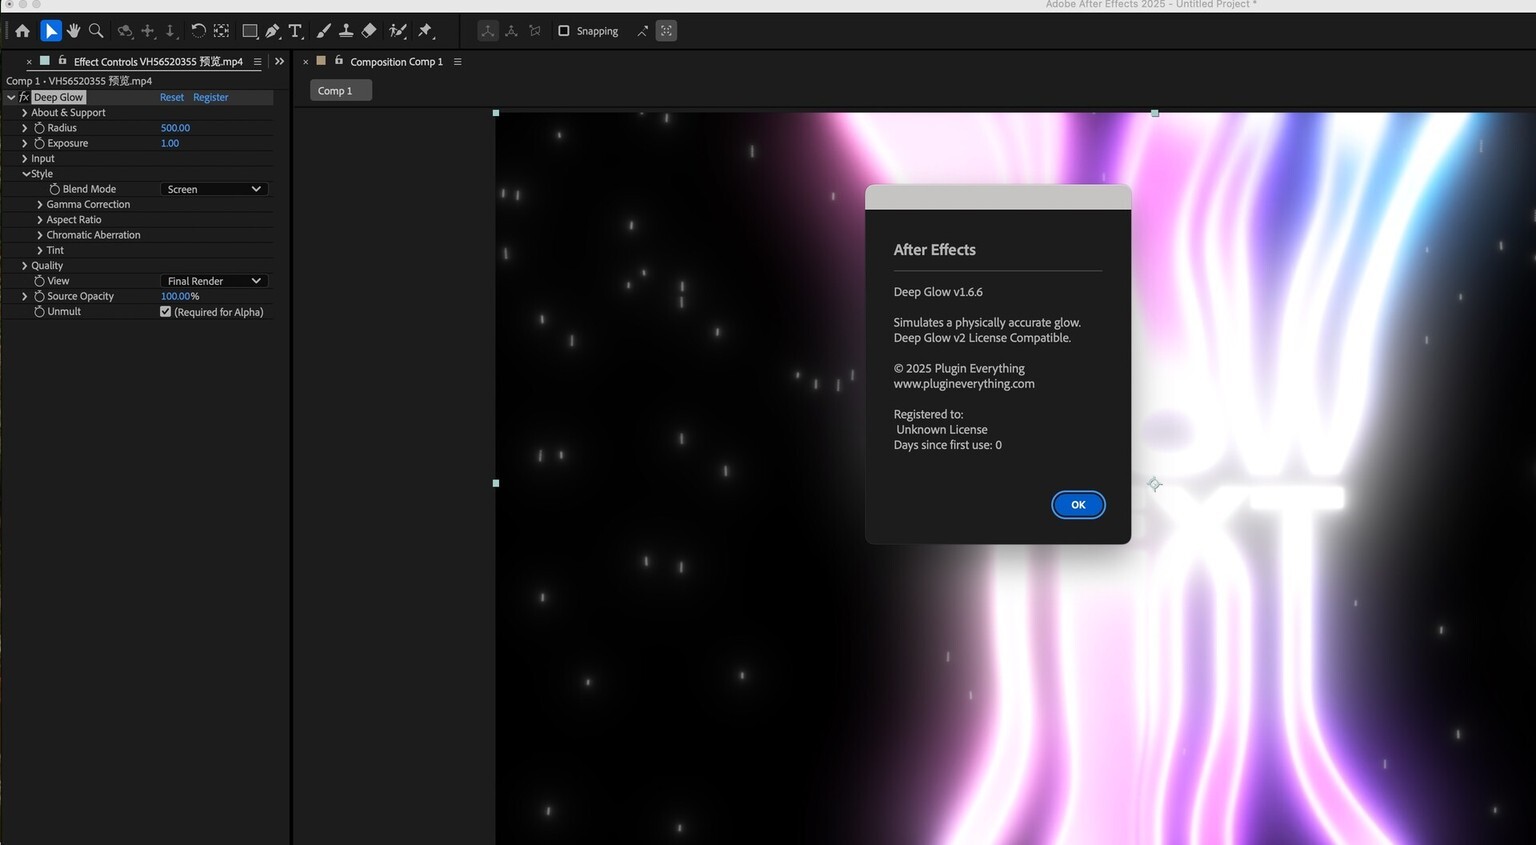Expand About & Support section
Image resolution: width=1536 pixels, height=845 pixels.
[x=25, y=113]
